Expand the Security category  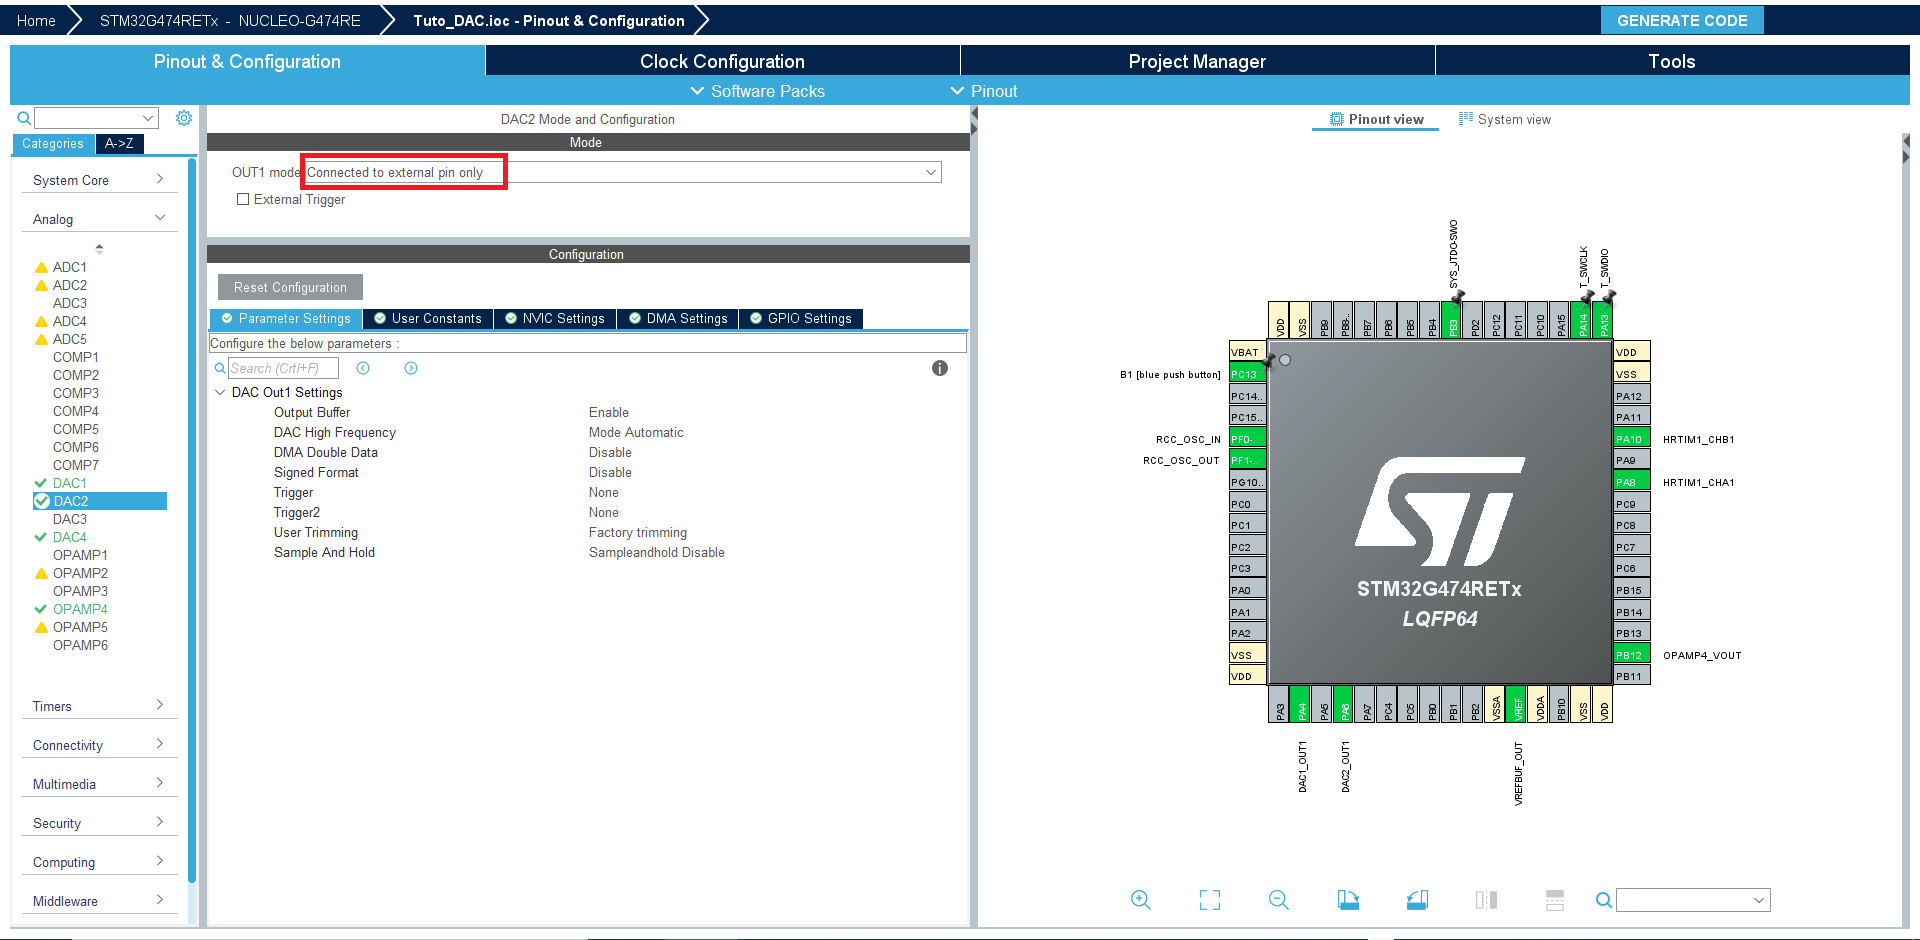(x=98, y=823)
